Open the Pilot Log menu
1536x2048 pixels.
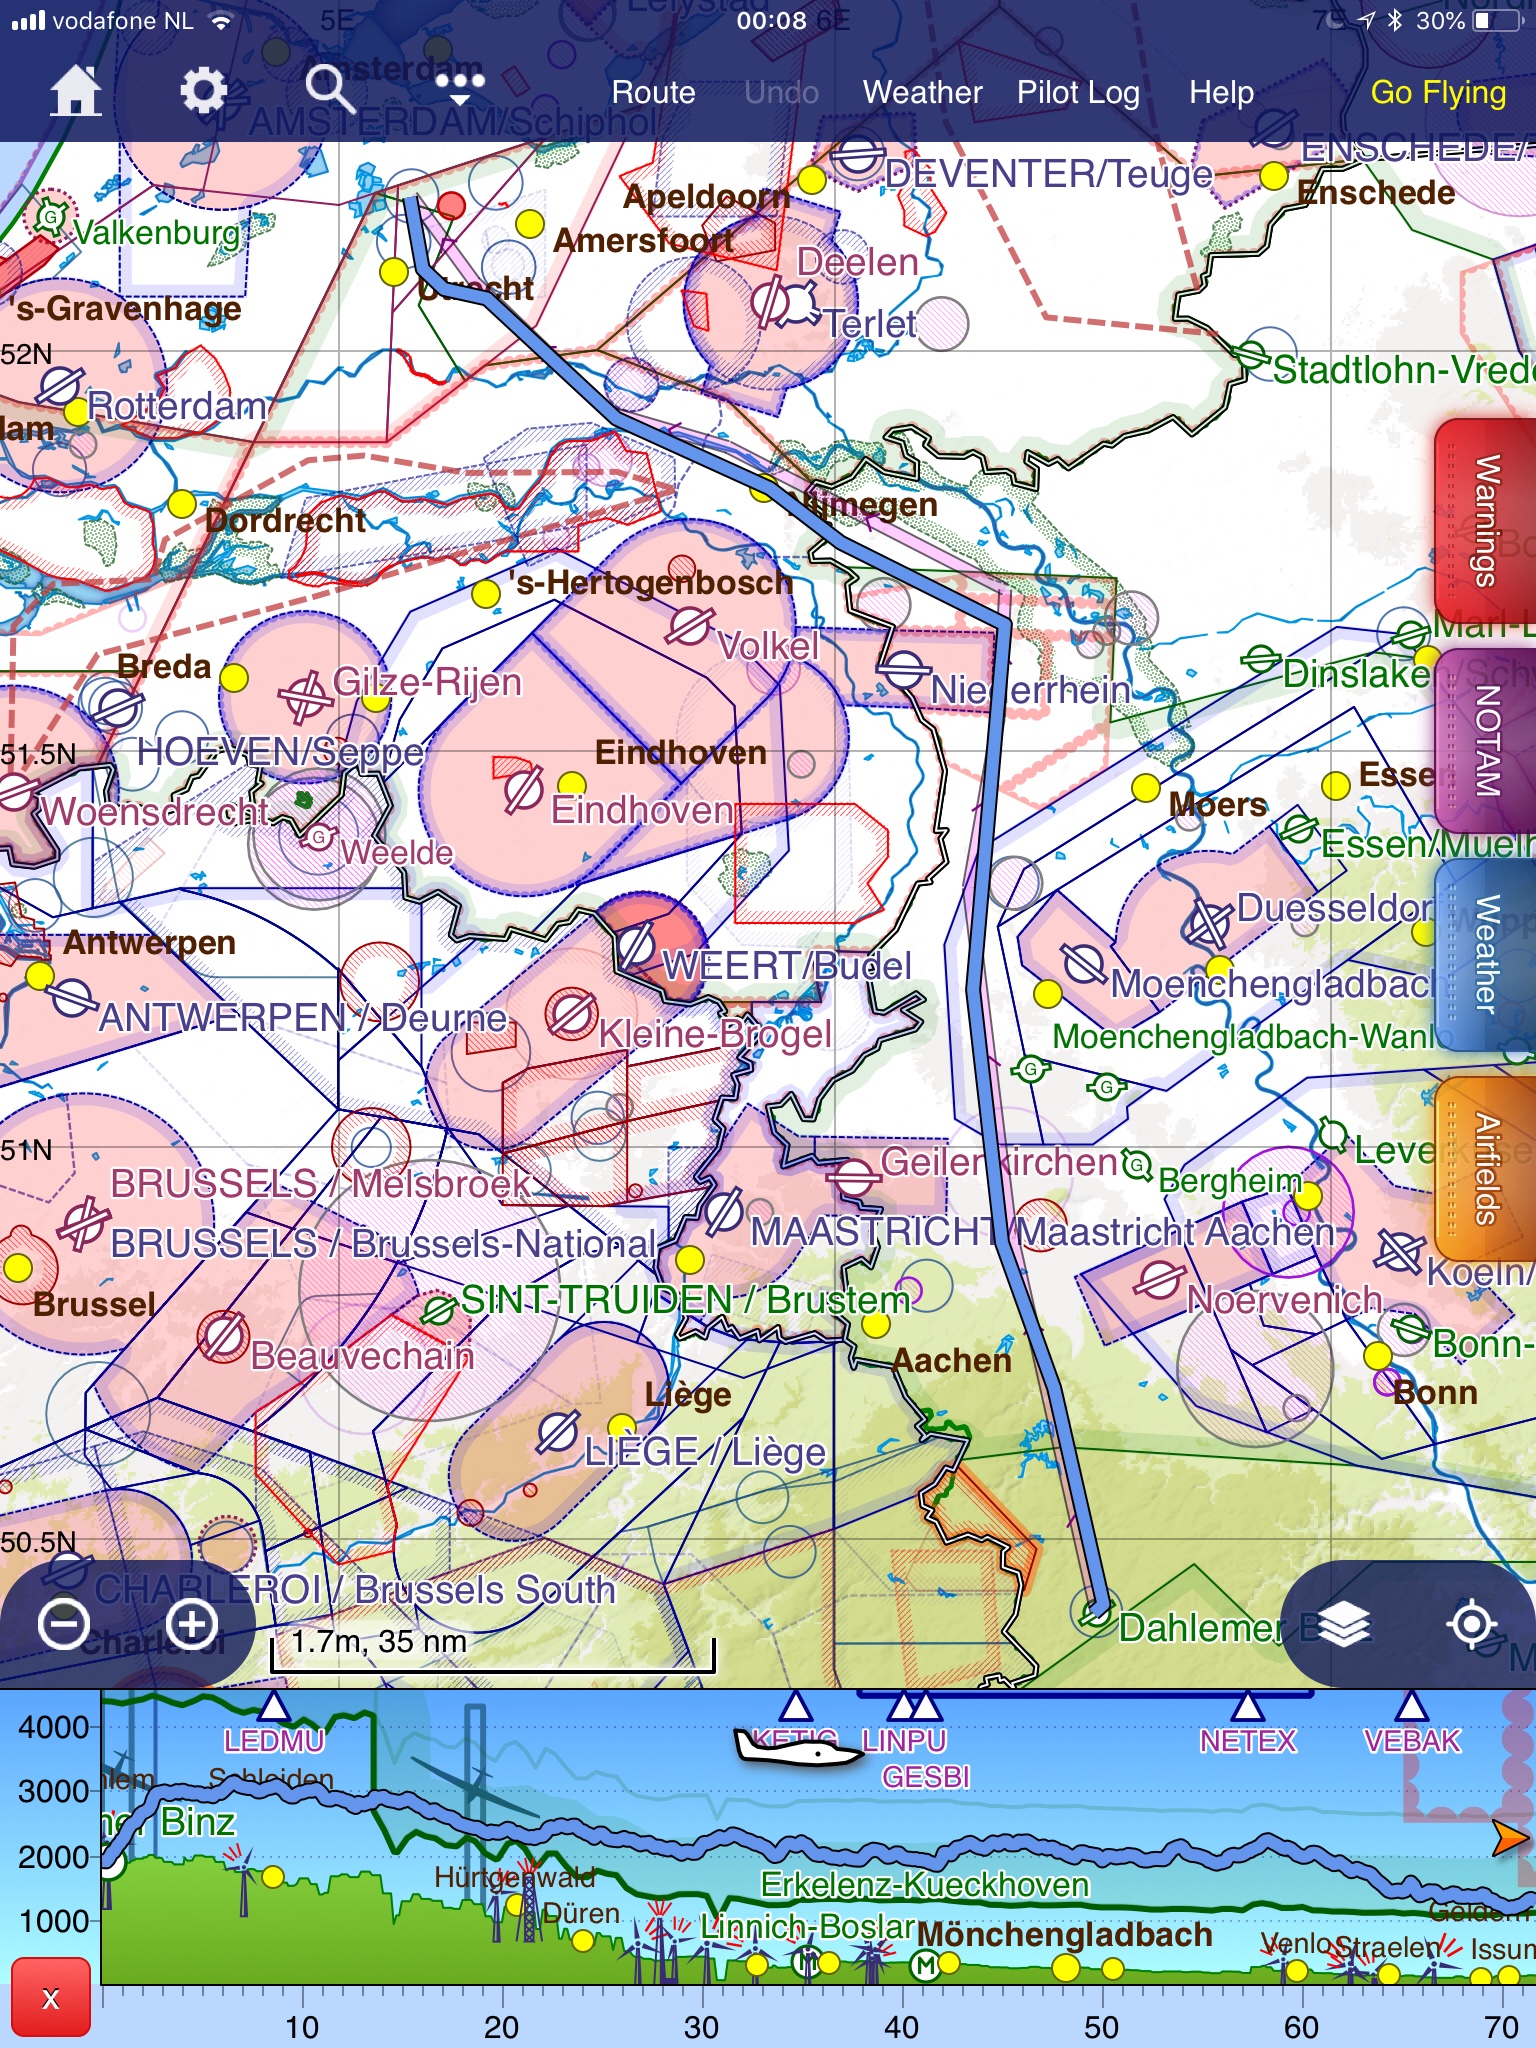coord(1078,92)
